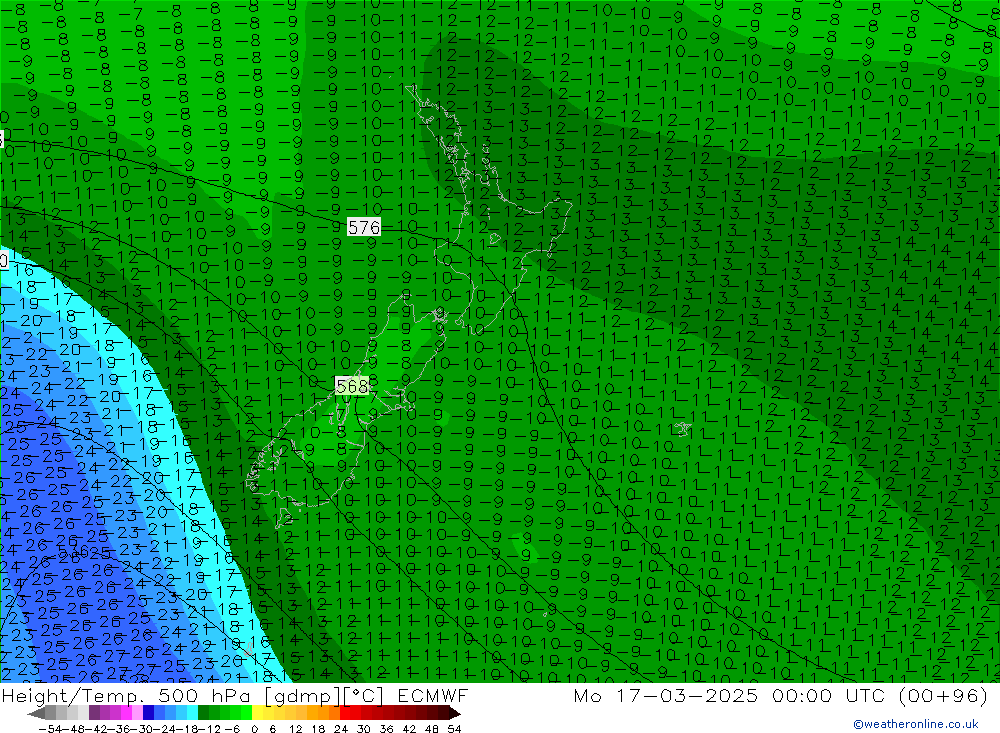Screen dimensions: 1000x733
Task: Click the Chatham Islands outline on the map
Action: pos(682,429)
